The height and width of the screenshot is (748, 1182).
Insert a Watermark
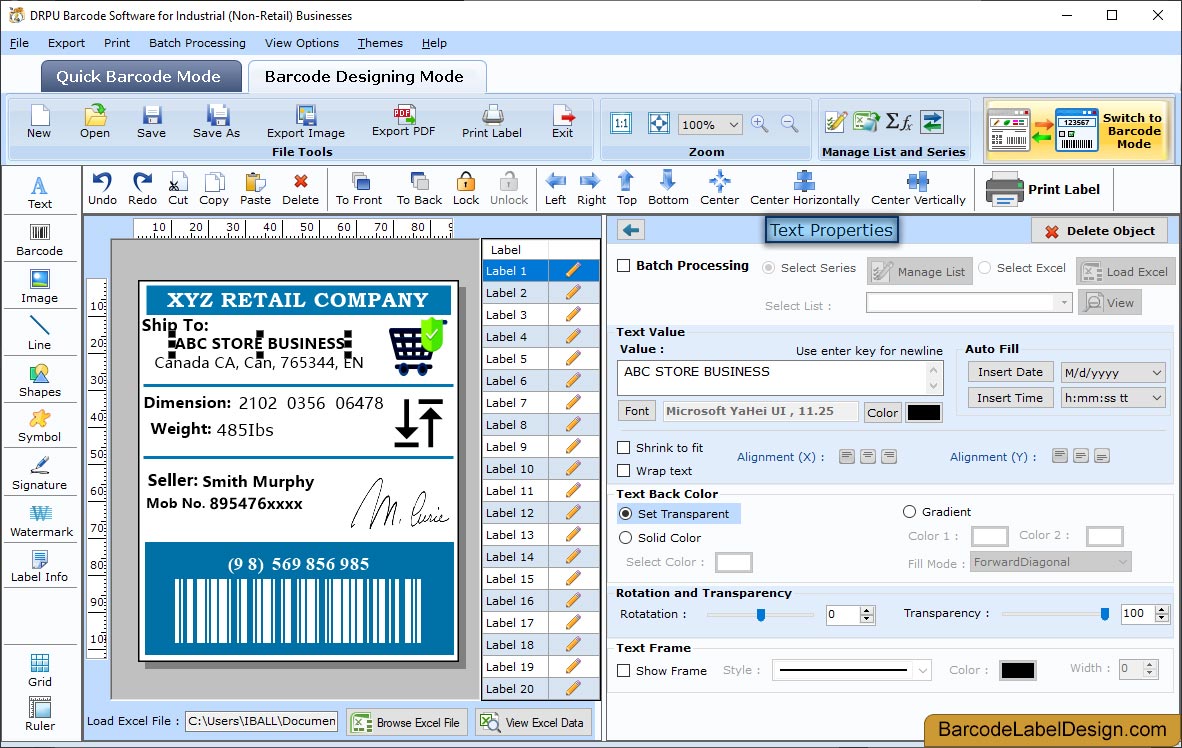point(41,521)
